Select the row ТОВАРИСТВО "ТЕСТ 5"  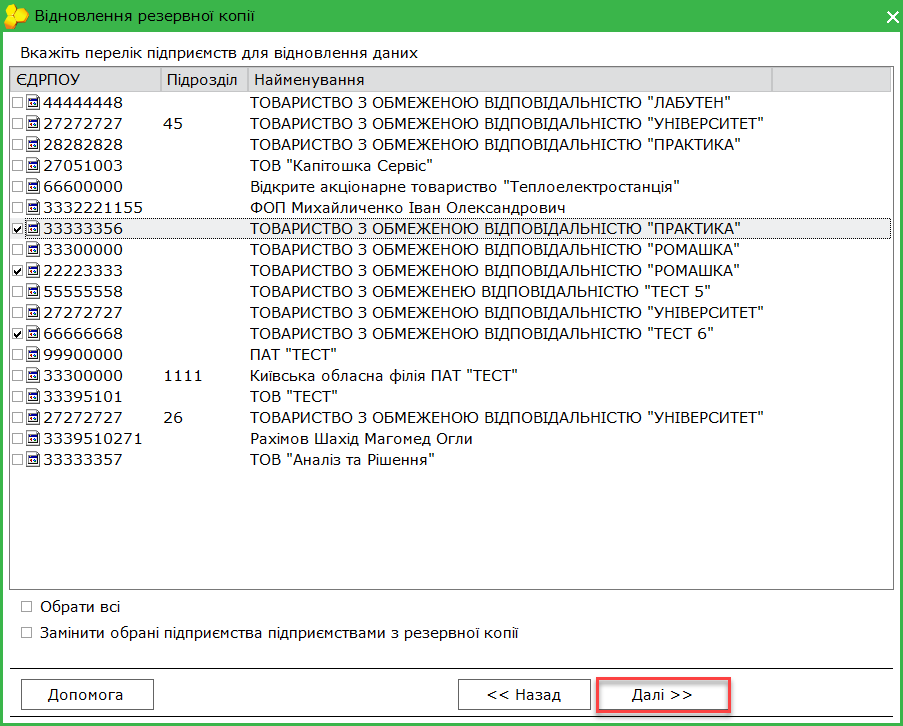coord(450,292)
